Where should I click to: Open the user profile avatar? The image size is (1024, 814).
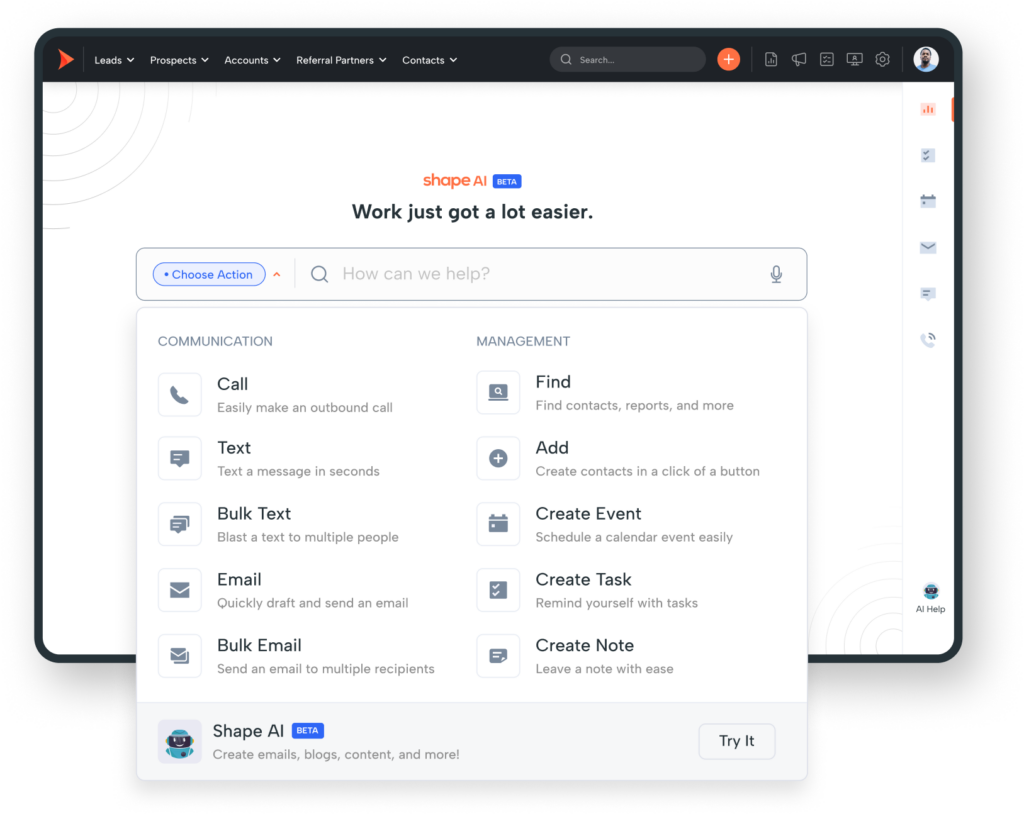[x=926, y=60]
